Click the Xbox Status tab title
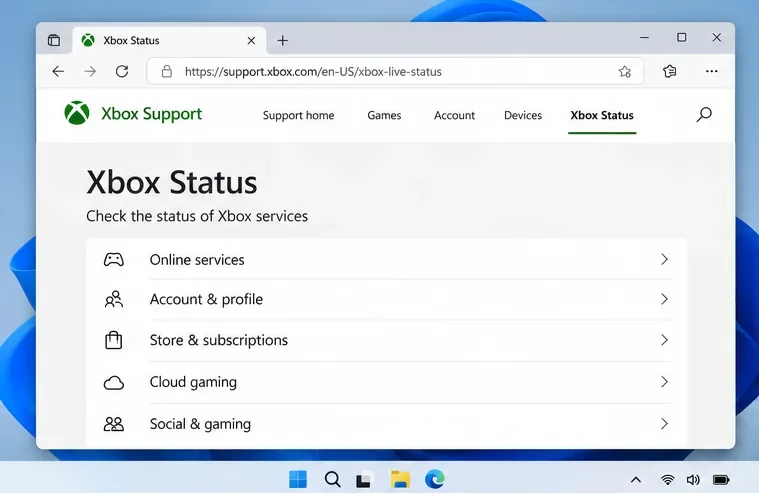This screenshot has width=759, height=494. point(131,41)
